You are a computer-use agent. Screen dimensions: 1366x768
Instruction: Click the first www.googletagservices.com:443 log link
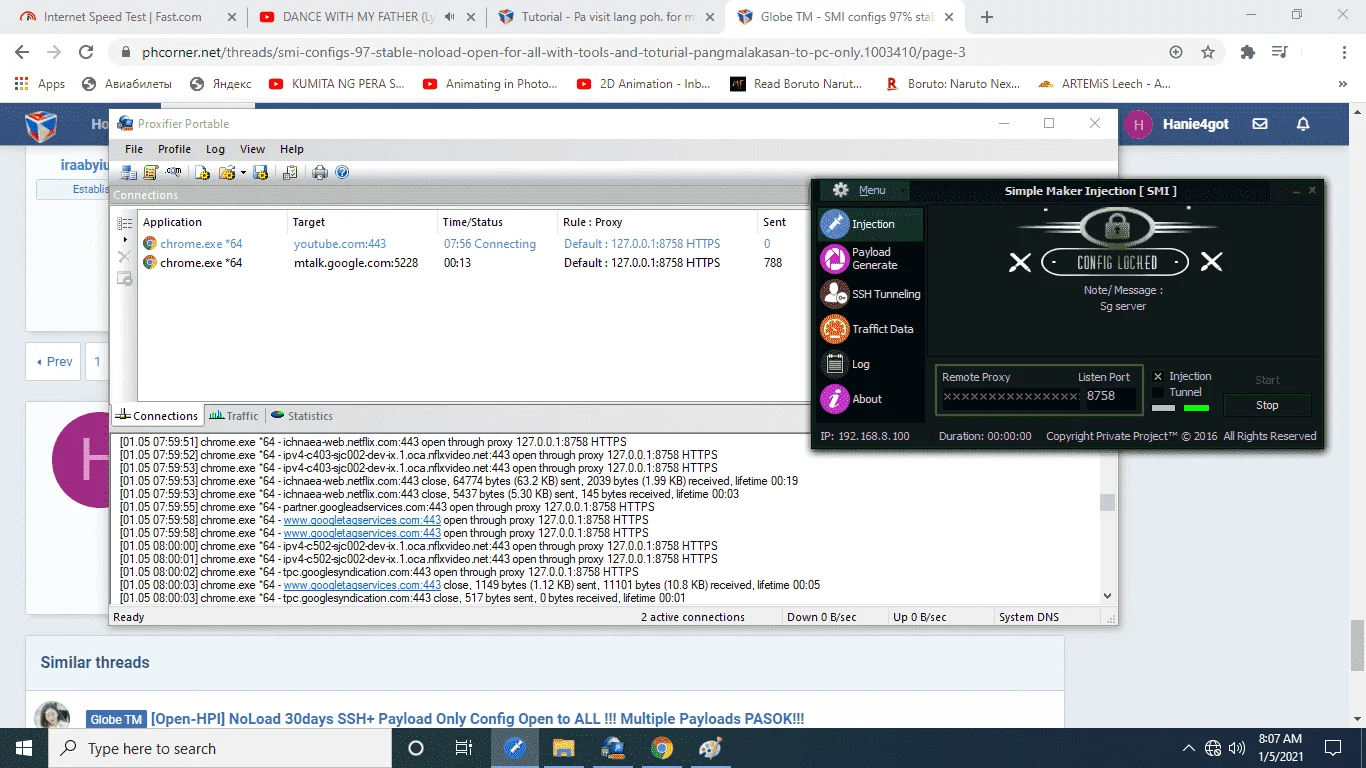[362, 520]
